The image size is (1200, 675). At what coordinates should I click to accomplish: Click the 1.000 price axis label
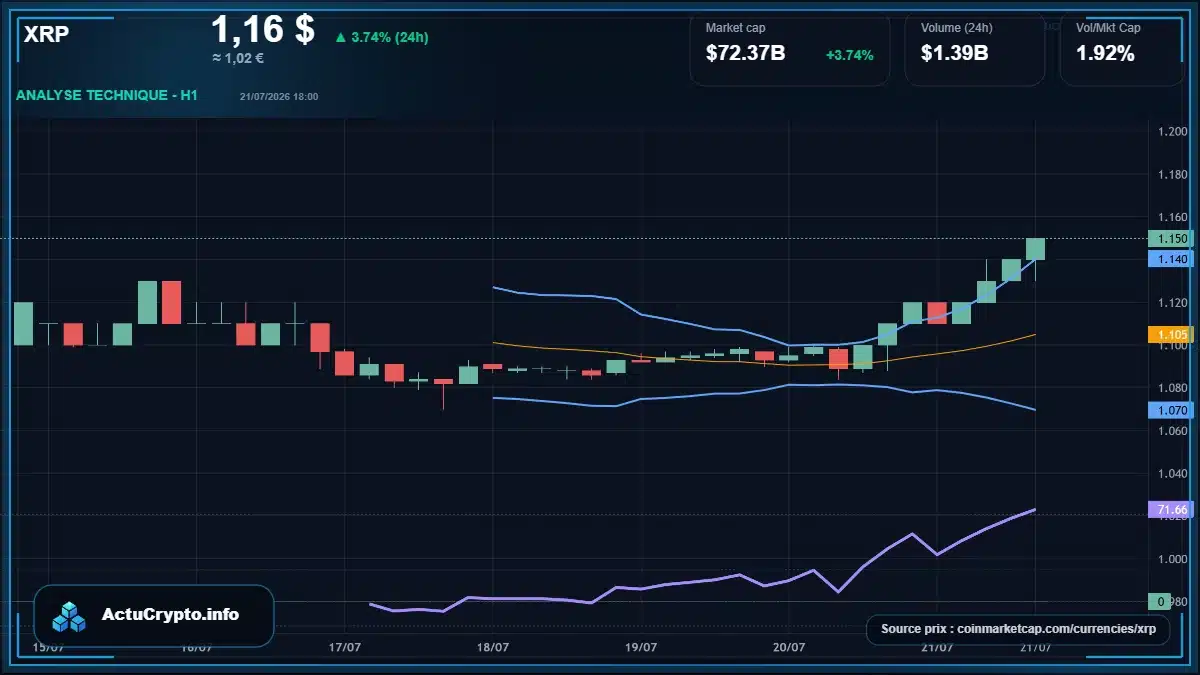[x=1172, y=559]
